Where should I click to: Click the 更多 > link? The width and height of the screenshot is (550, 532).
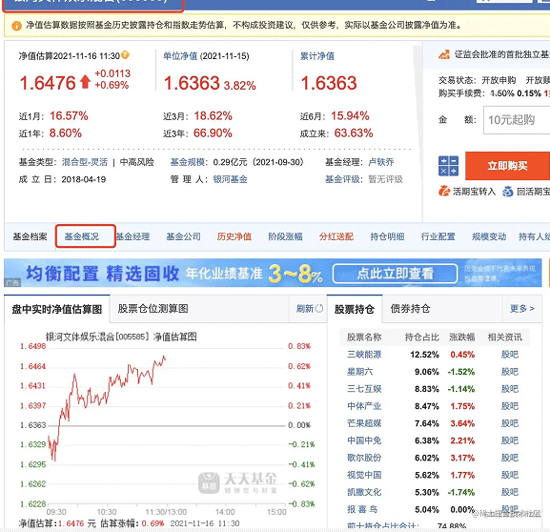click(x=522, y=309)
